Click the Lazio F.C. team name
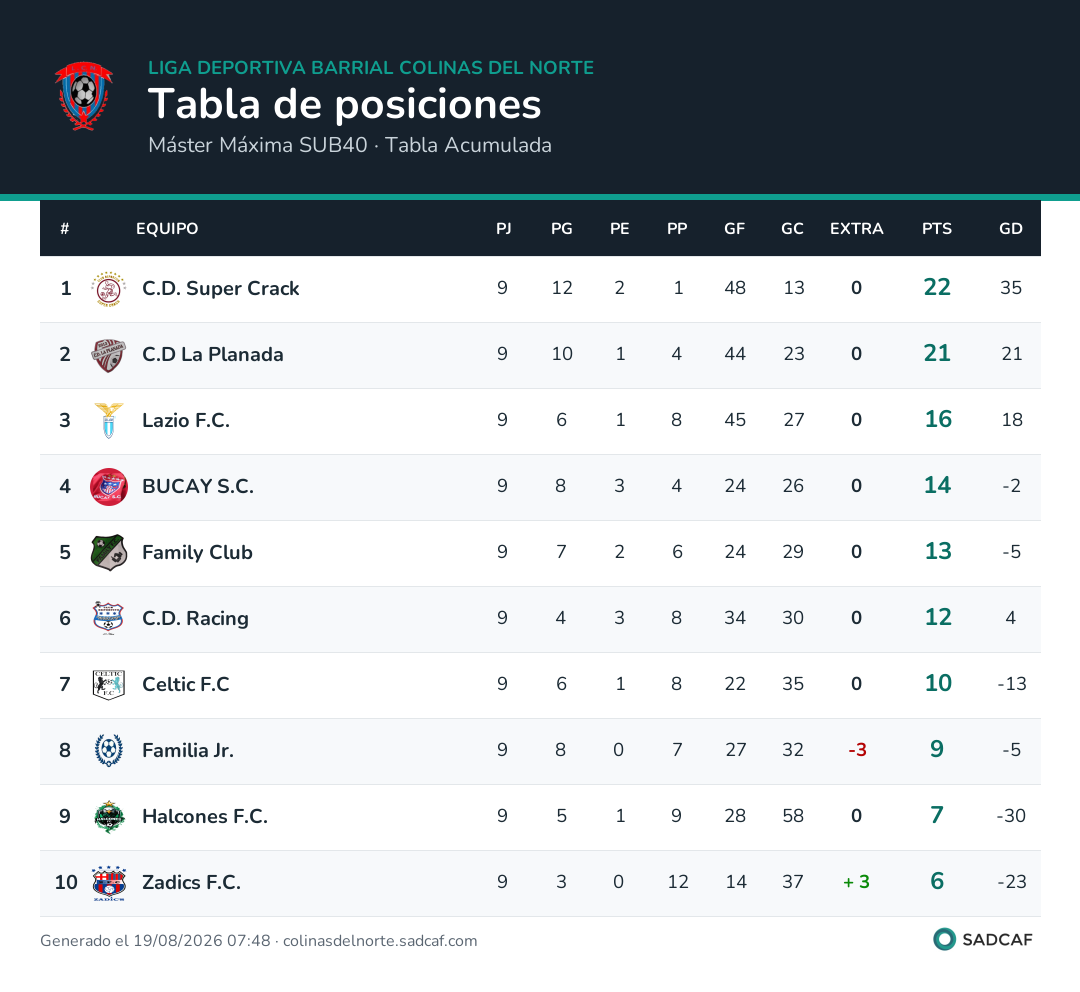This screenshot has width=1080, height=992. (186, 420)
